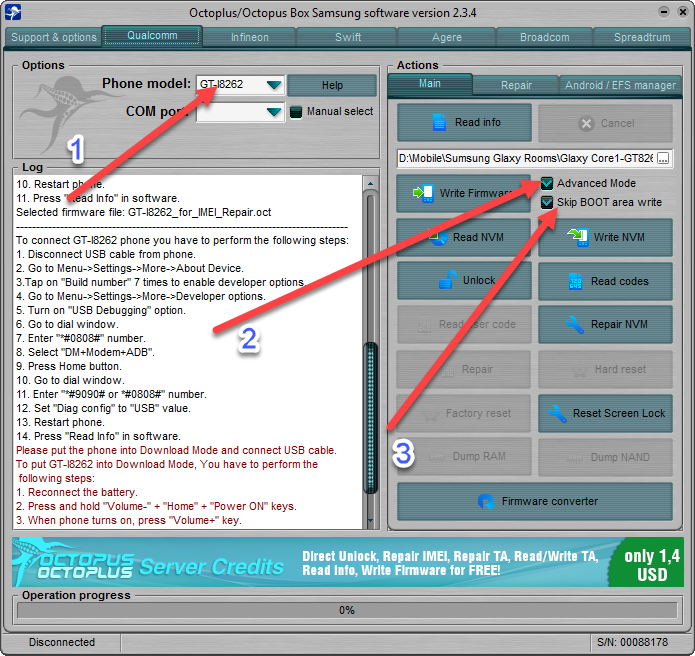Screen dimensions: 695x656
Task: Click the S/N: 00088178 status text
Action: tap(632, 642)
